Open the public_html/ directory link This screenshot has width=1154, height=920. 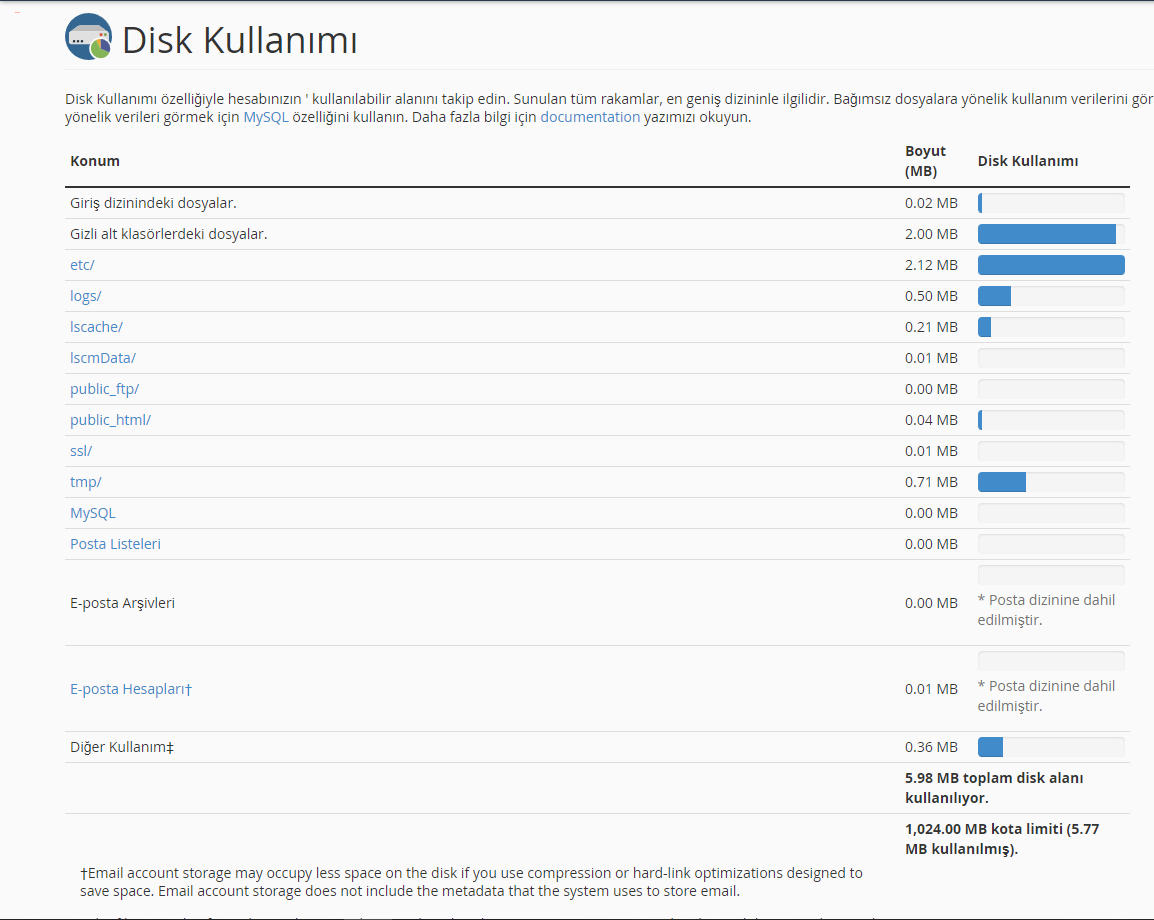click(x=110, y=420)
